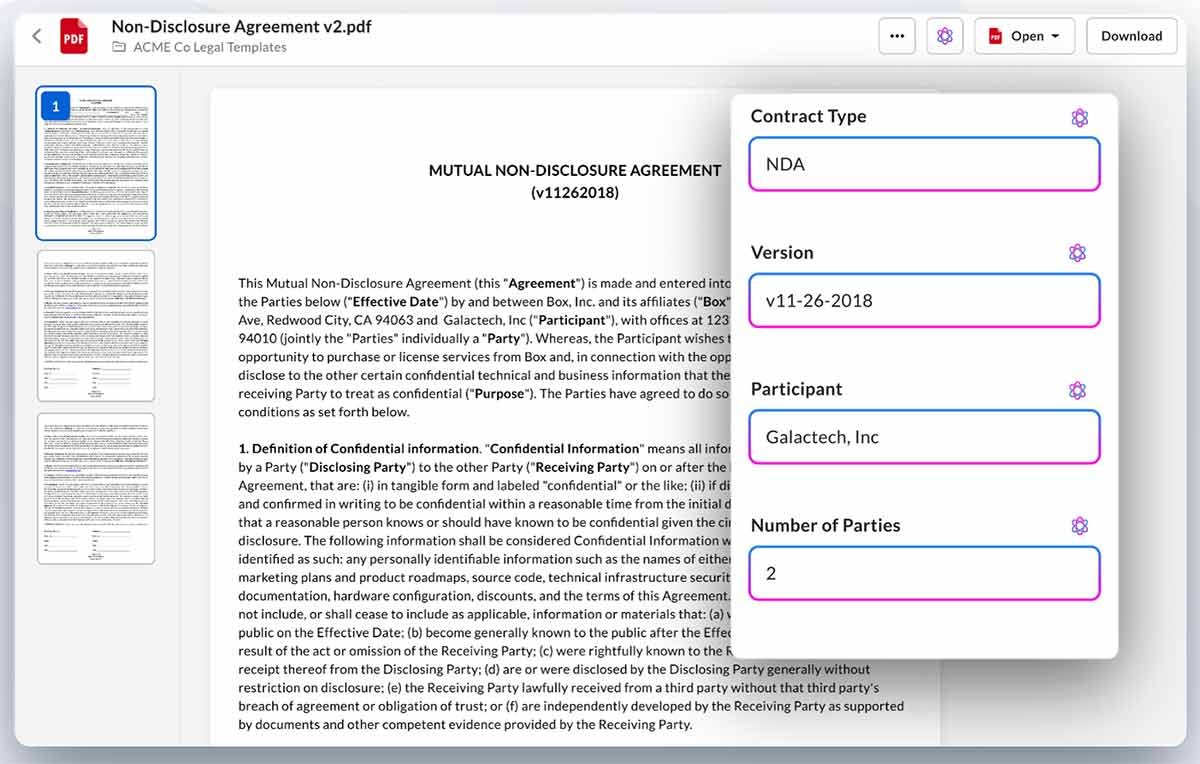Viewport: 1200px width, 764px height.
Task: Click the red PDF file icon in header
Action: coord(73,36)
